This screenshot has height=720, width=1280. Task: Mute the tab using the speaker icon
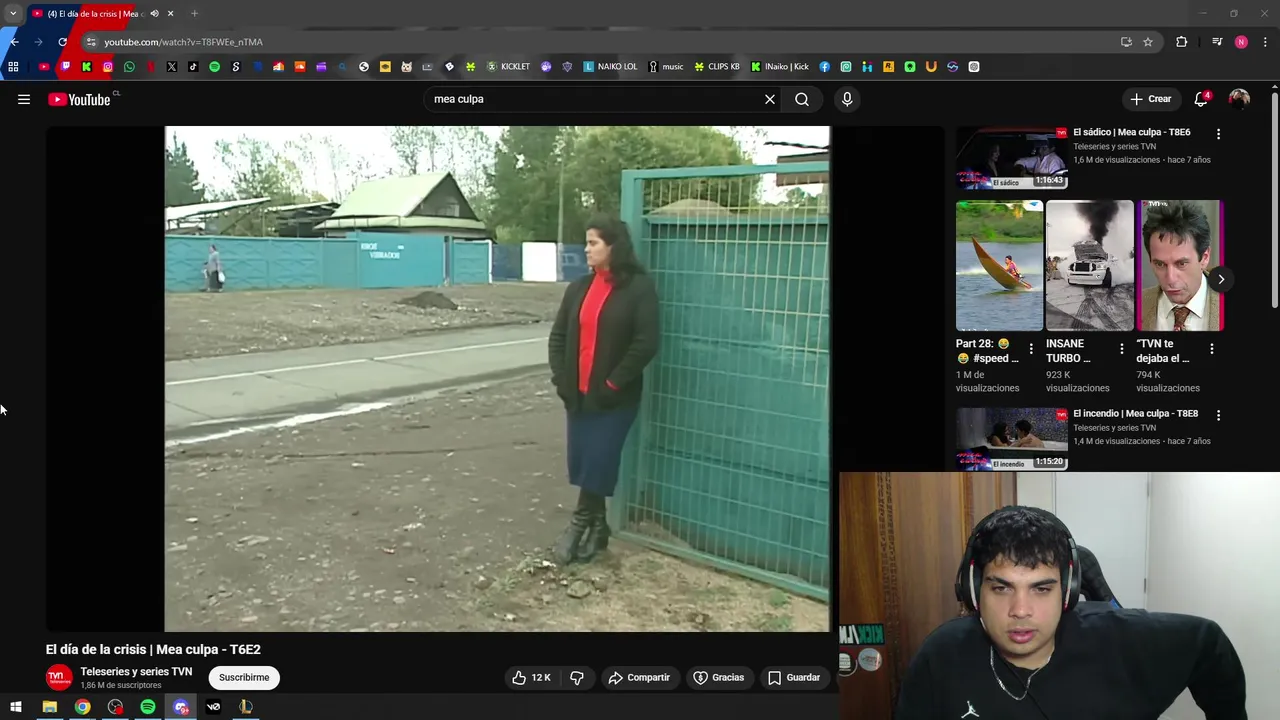[154, 13]
